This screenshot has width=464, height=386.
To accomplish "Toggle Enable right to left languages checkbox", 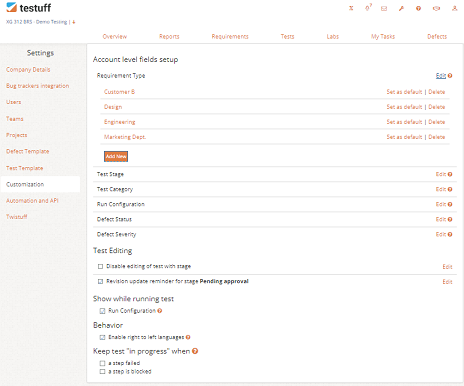I will pyautogui.click(x=102, y=337).
